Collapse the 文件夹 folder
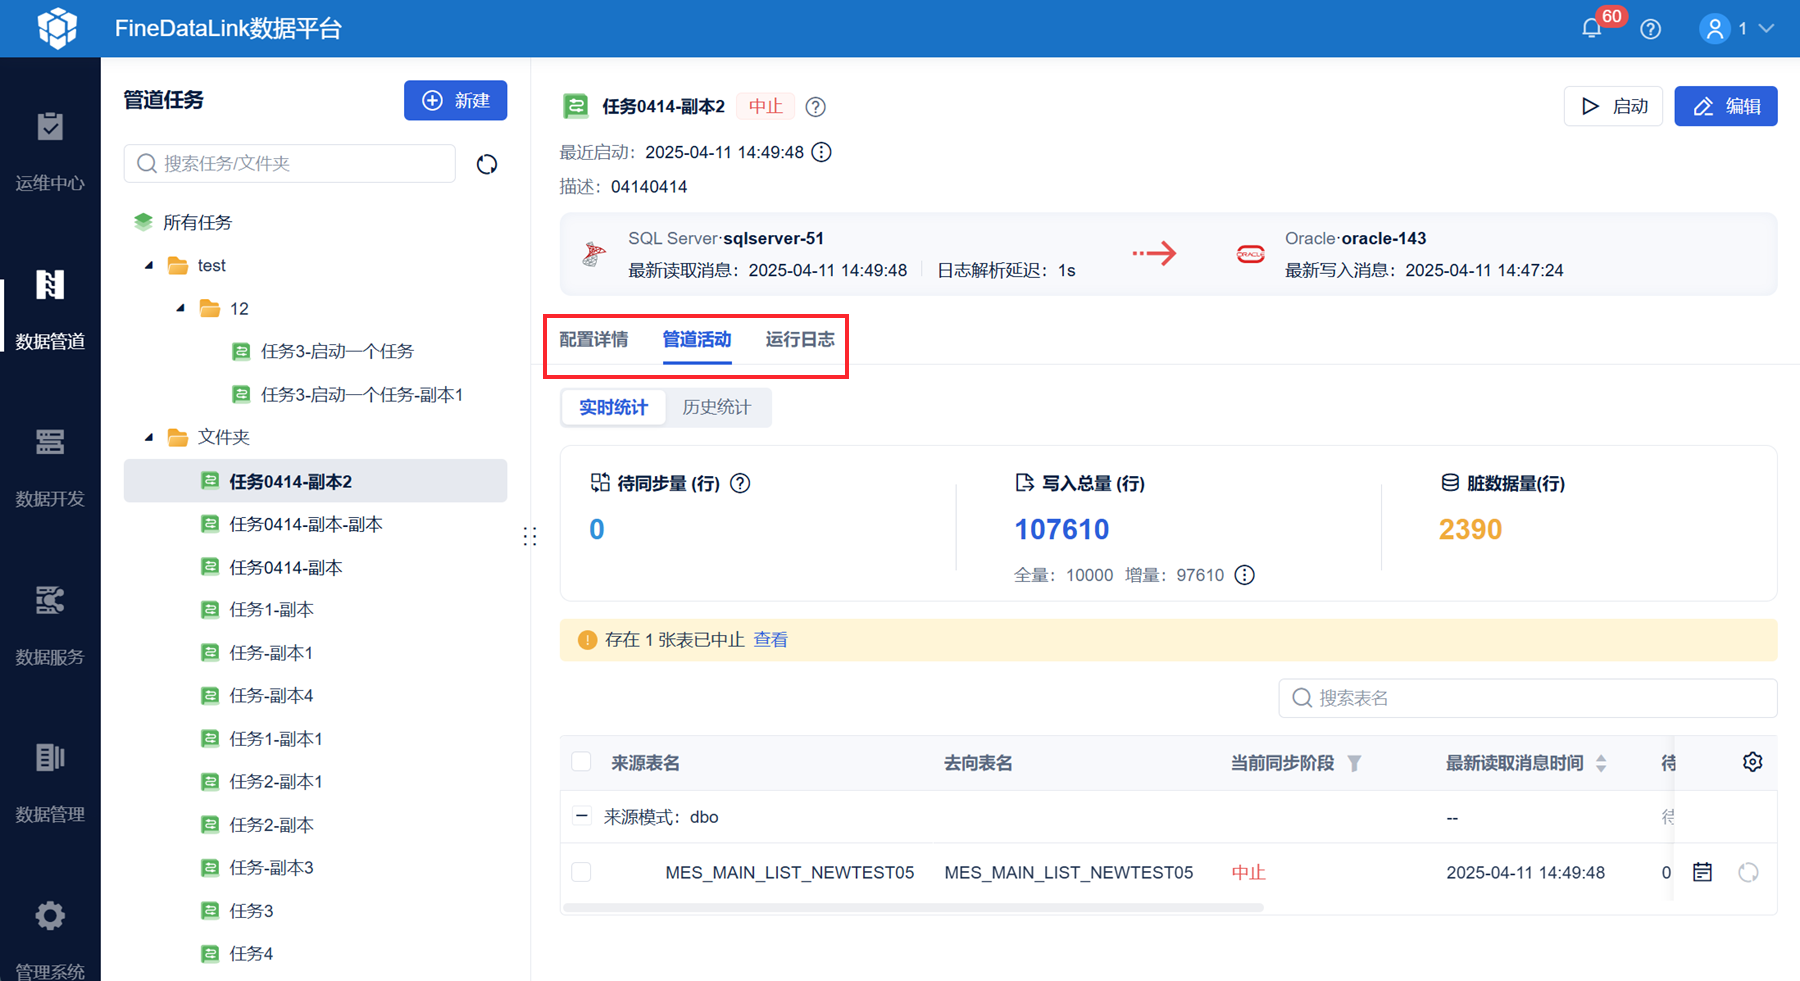 tap(149, 437)
